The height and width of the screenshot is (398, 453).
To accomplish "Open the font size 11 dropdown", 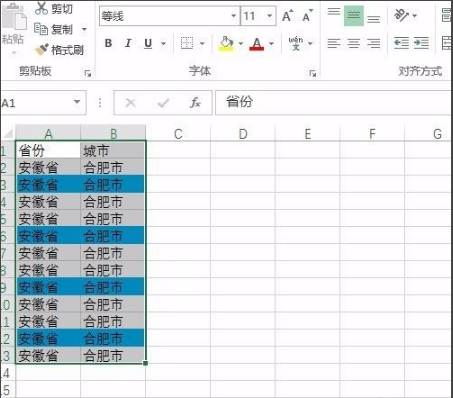I will (x=270, y=16).
